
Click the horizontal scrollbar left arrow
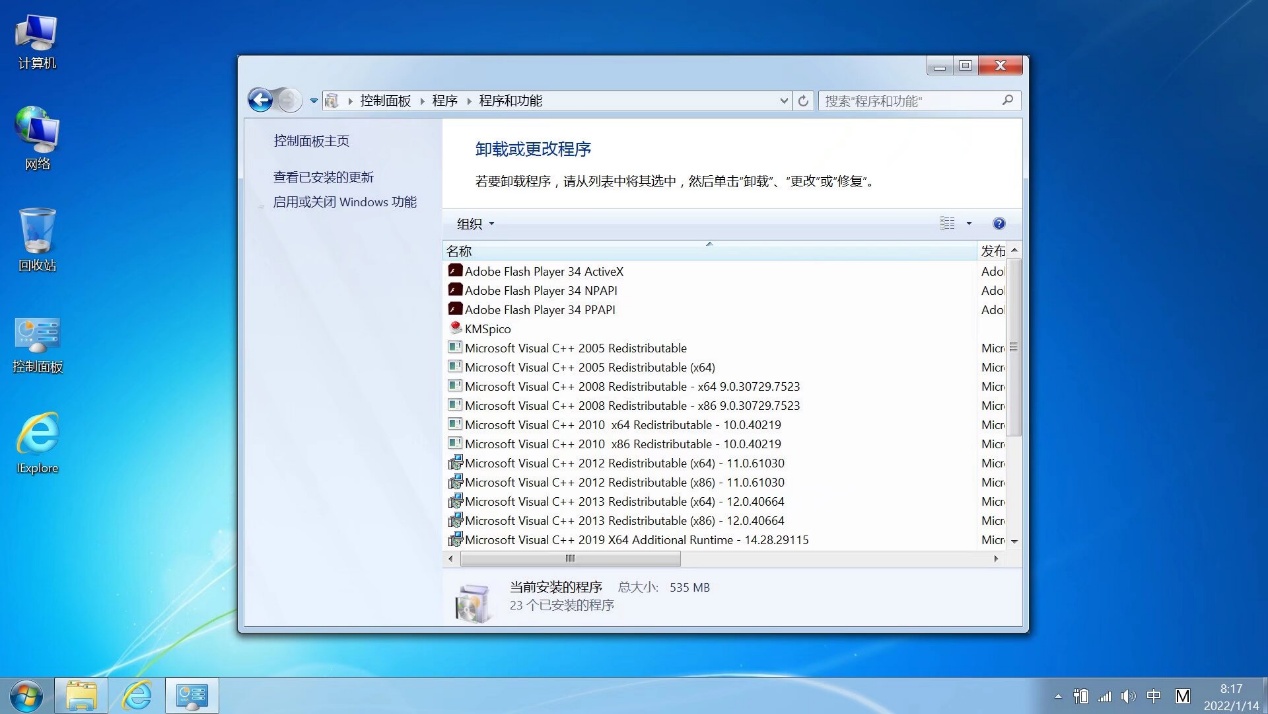pos(451,559)
